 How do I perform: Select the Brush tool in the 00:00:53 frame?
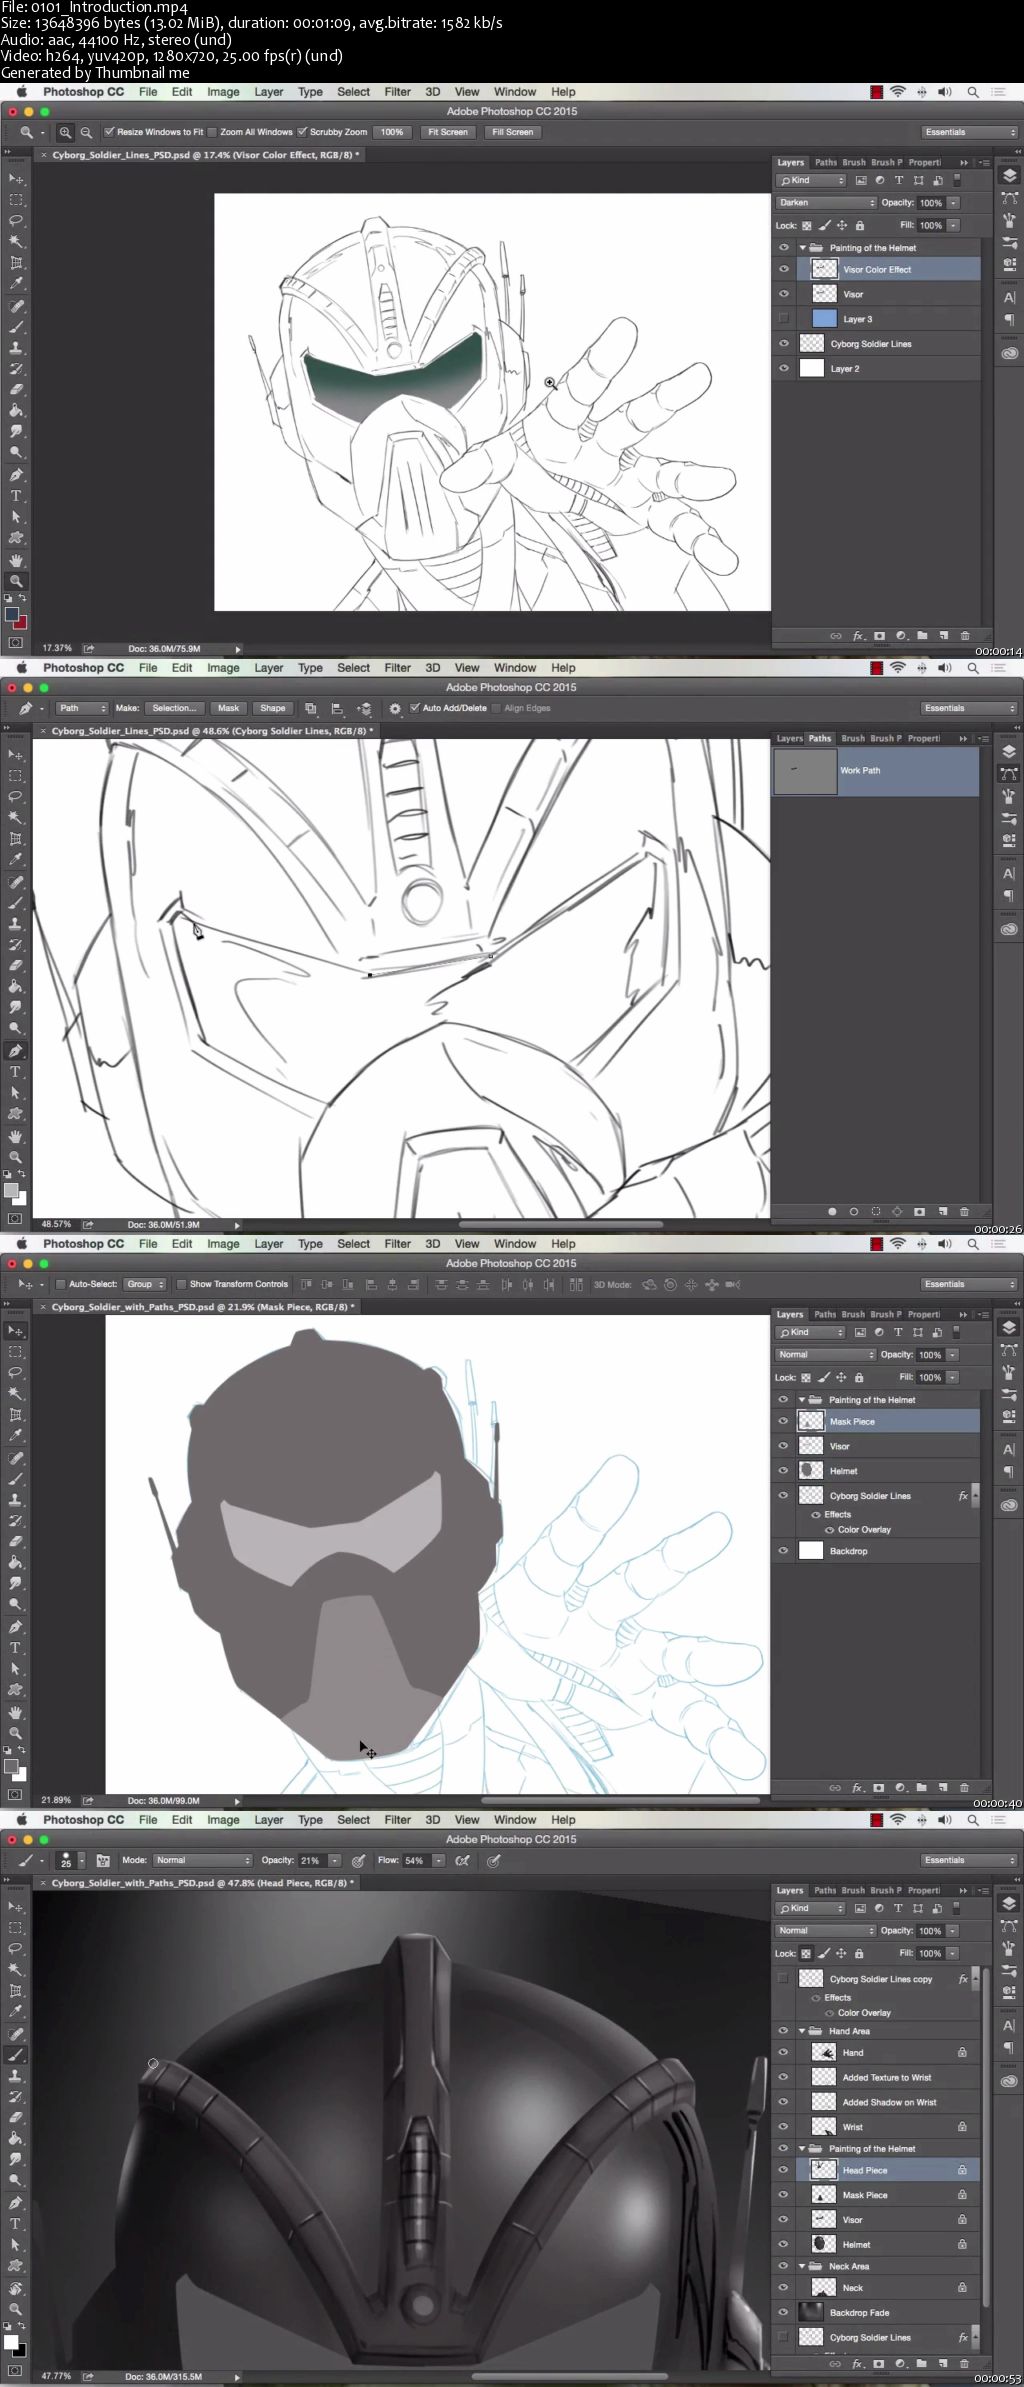tap(16, 2054)
